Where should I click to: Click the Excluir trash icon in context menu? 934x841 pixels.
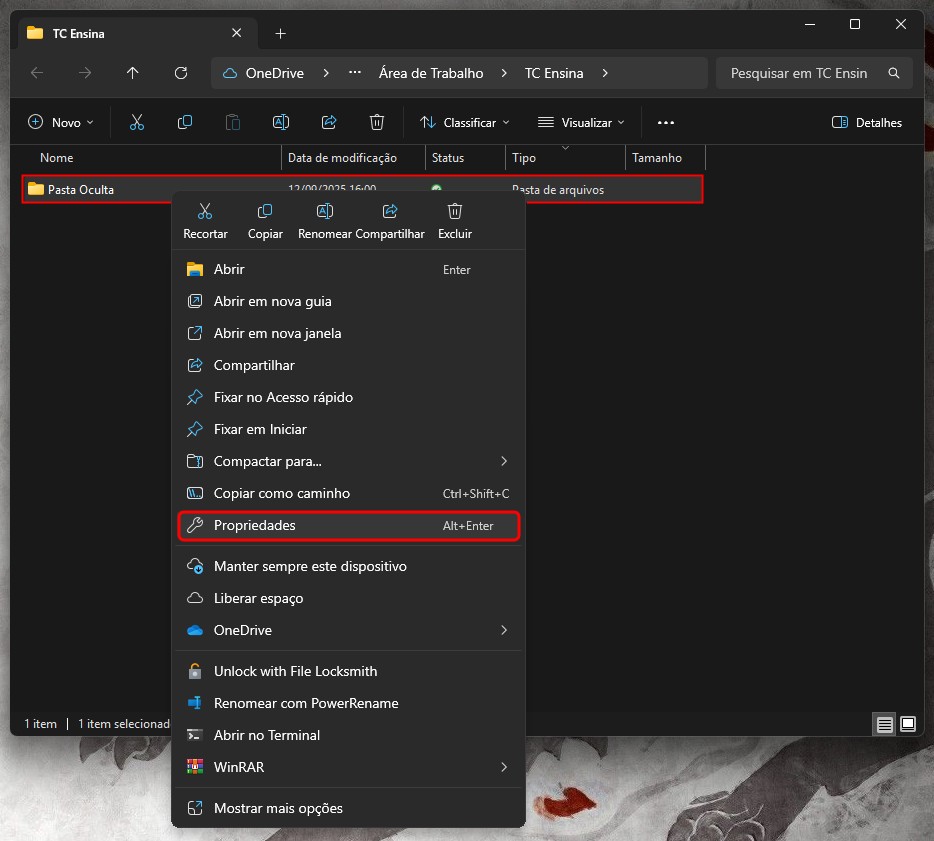(455, 212)
